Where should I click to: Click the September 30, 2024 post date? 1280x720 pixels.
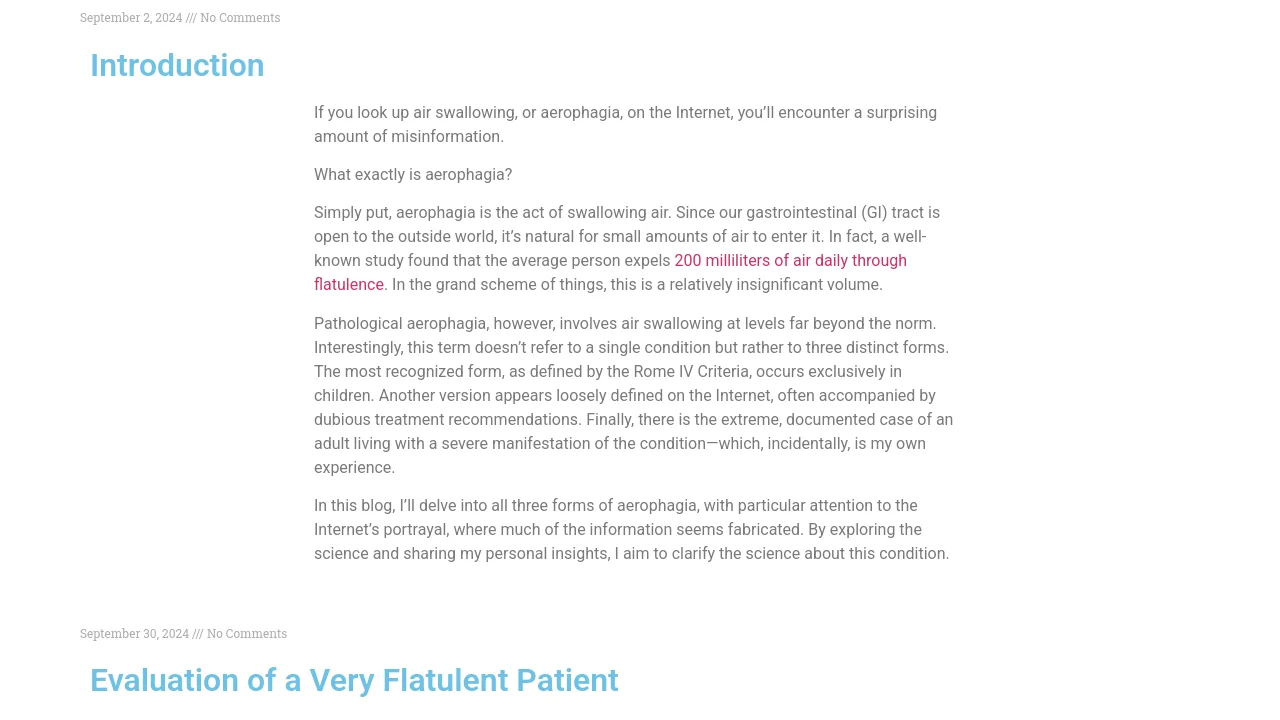[134, 634]
